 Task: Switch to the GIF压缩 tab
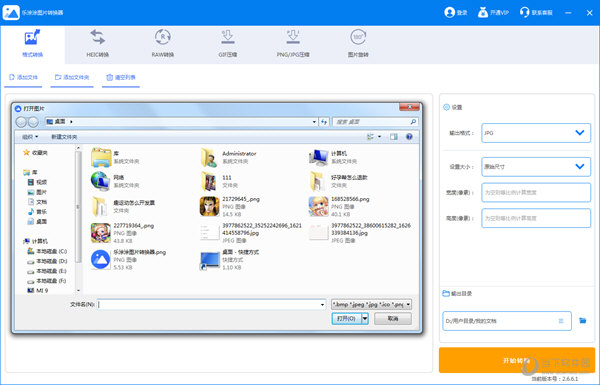point(228,44)
